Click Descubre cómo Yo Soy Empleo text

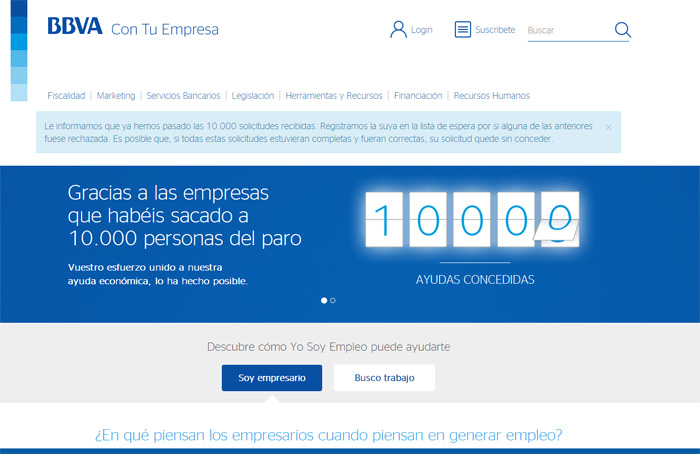pyautogui.click(x=329, y=347)
